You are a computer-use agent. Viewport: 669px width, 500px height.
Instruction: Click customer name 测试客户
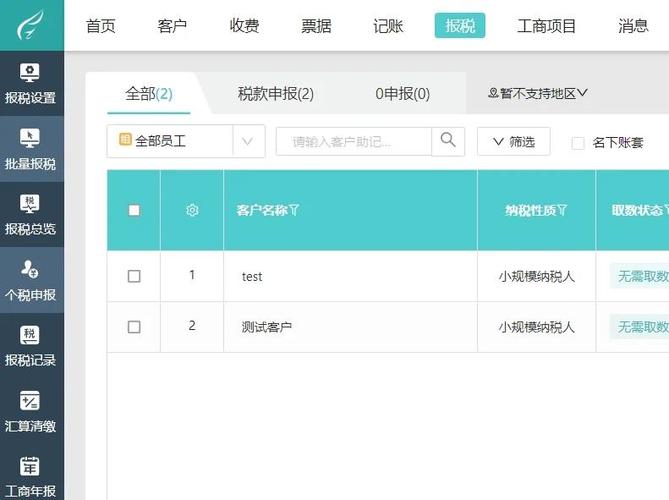pyautogui.click(x=267, y=327)
